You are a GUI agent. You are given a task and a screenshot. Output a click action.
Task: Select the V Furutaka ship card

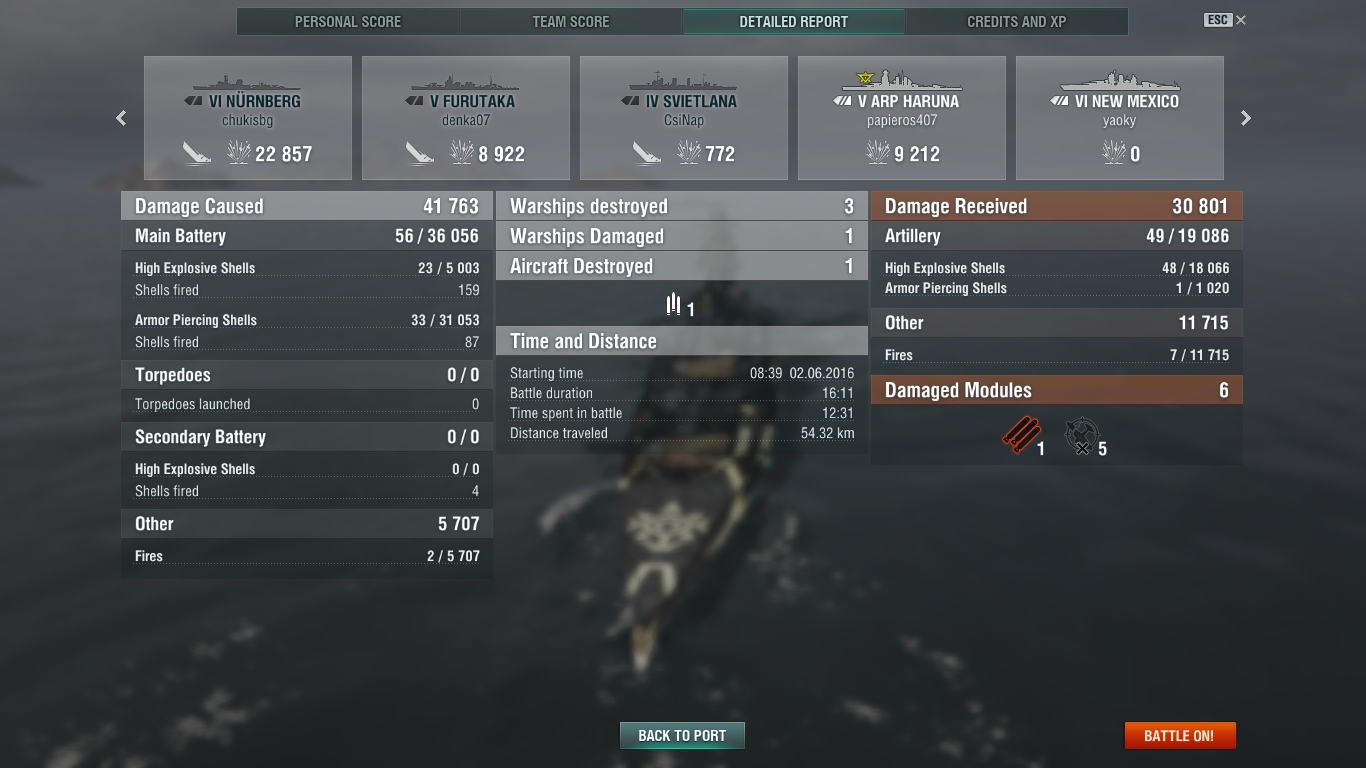(x=466, y=118)
